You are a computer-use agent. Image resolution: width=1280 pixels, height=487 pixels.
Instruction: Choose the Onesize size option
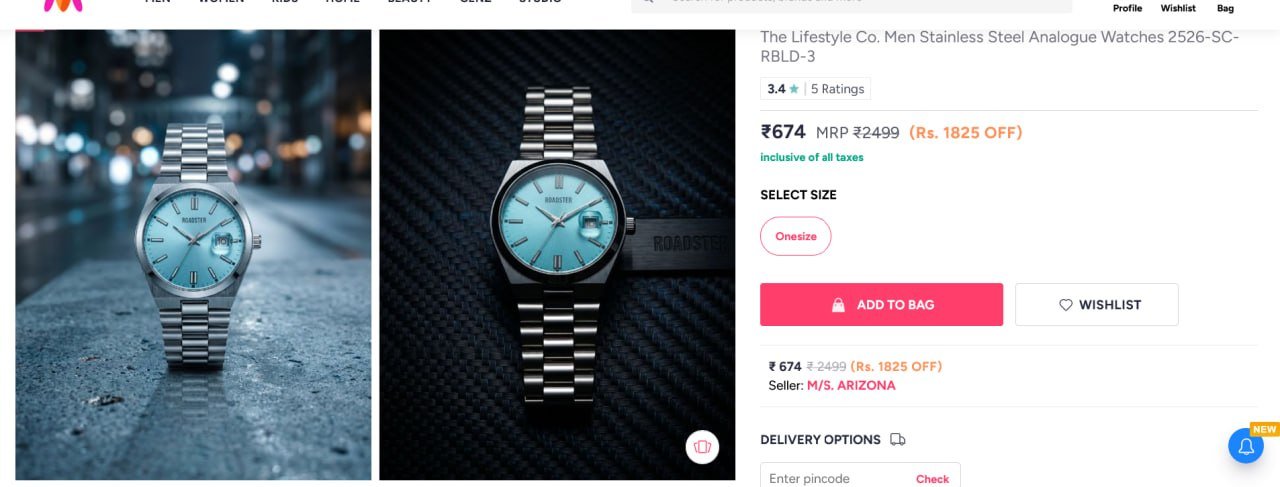(x=795, y=236)
